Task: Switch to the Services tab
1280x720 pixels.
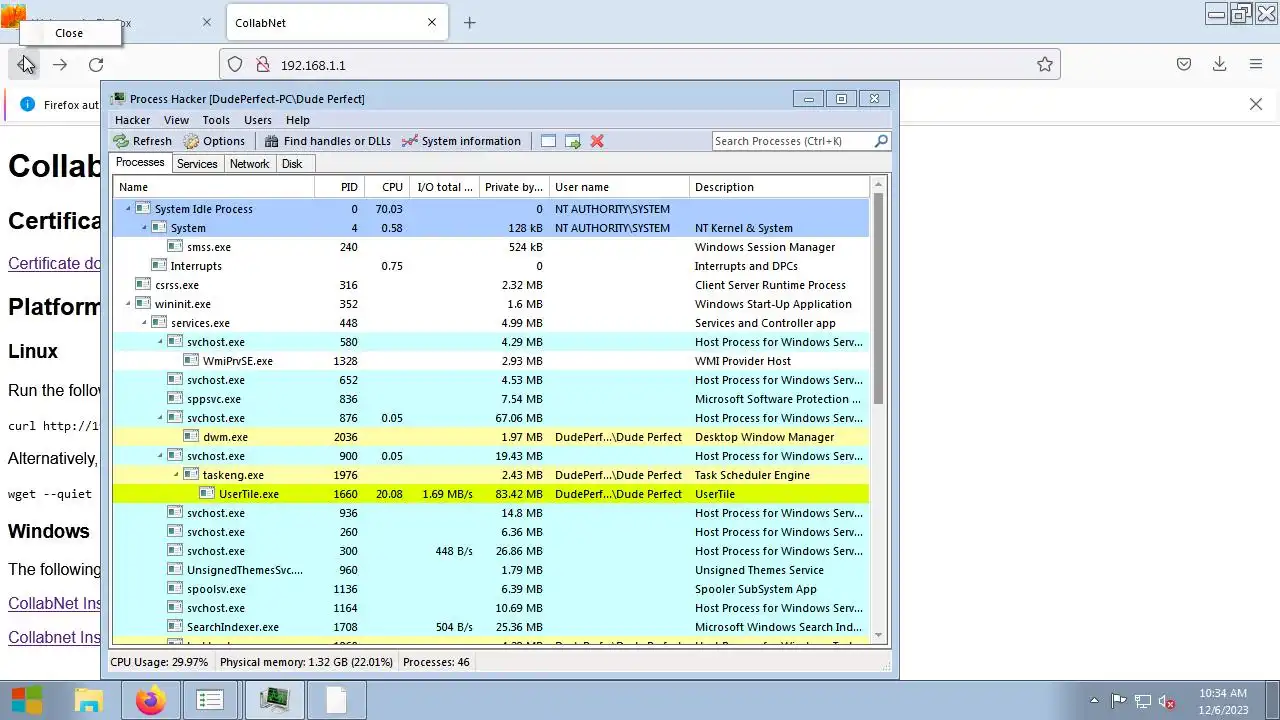Action: 197,164
